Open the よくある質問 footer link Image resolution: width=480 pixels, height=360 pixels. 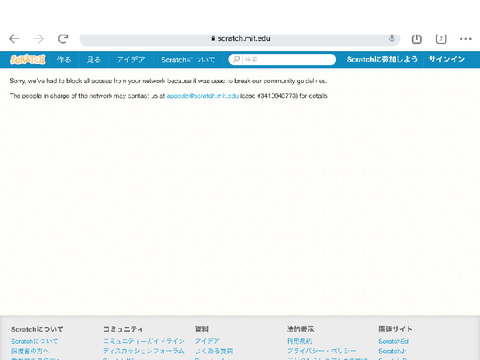pyautogui.click(x=214, y=351)
